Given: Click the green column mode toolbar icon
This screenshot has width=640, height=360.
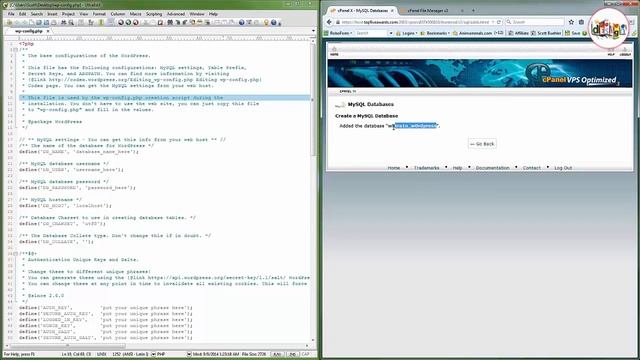Looking at the screenshot, I should tap(101, 22).
